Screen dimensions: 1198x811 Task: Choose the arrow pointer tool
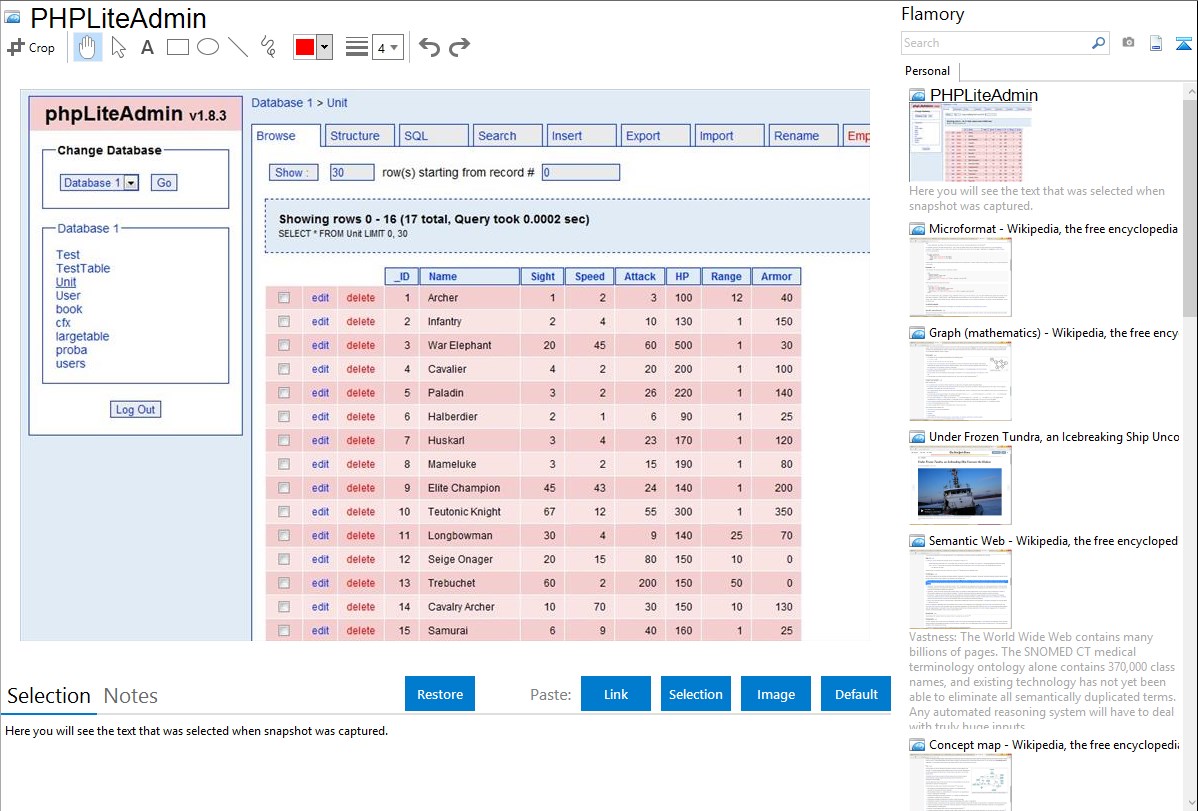click(x=119, y=47)
